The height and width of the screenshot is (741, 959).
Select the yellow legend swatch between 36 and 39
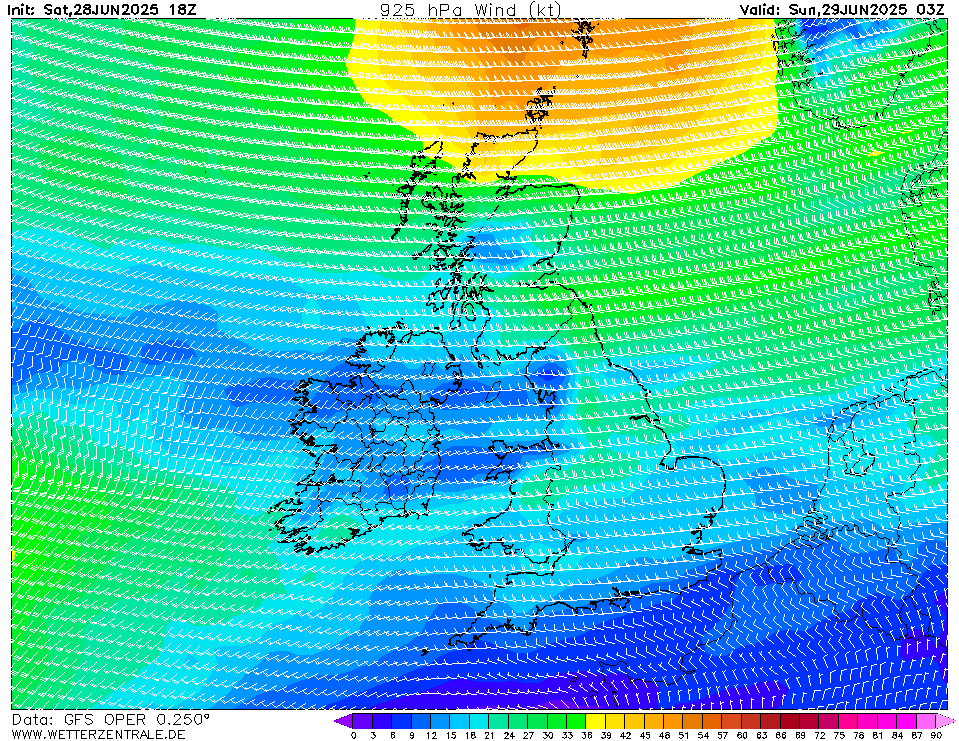(x=596, y=720)
